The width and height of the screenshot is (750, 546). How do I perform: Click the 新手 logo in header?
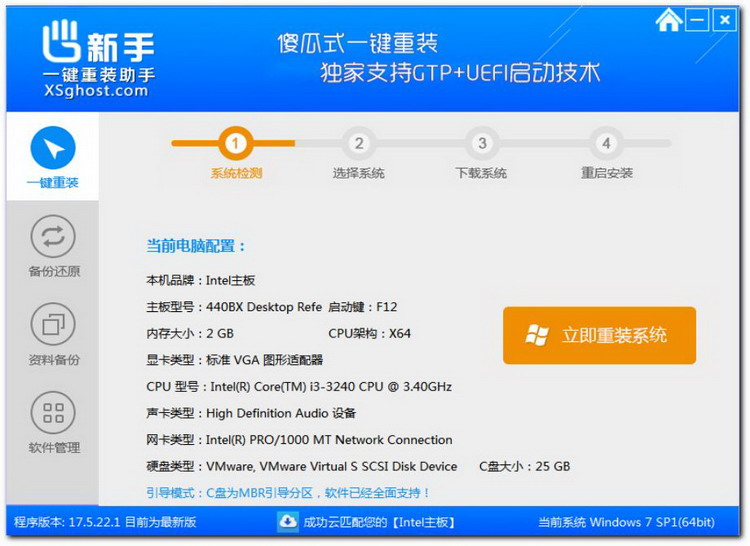(x=99, y=43)
